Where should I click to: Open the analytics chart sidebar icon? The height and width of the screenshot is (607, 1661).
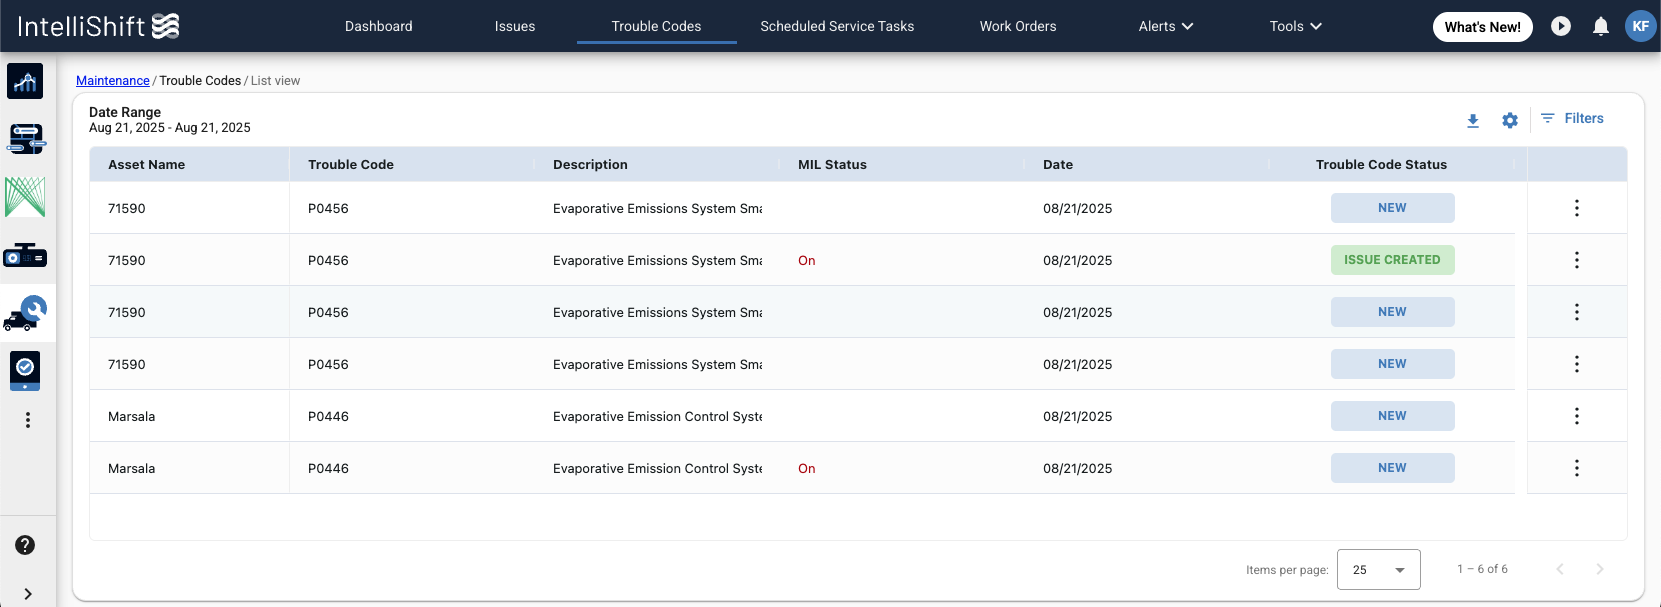click(x=25, y=81)
